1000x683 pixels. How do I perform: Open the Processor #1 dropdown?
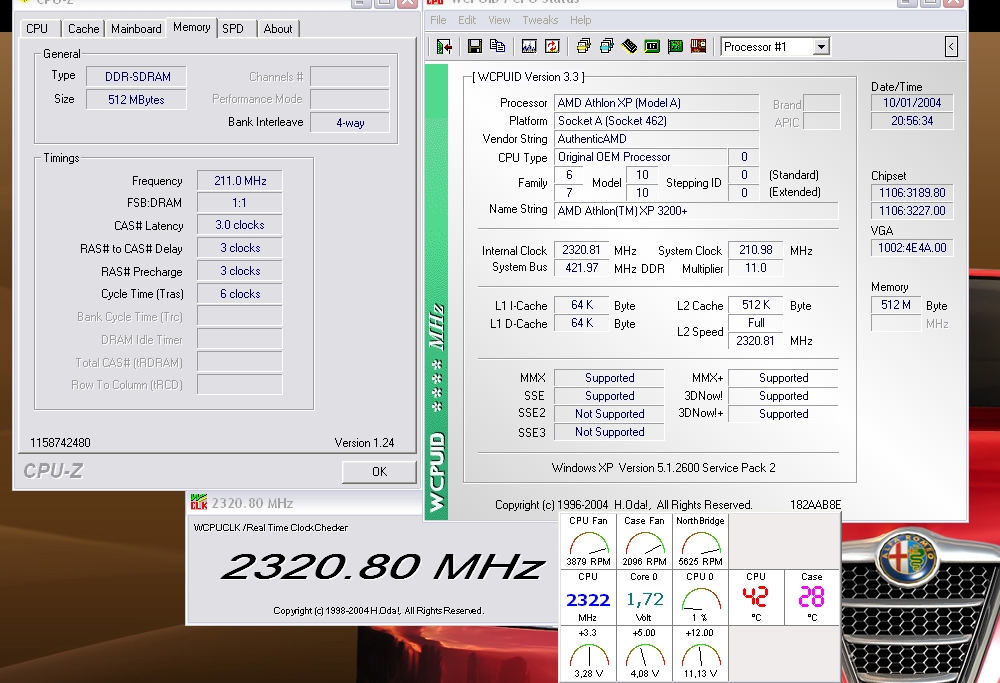tap(775, 46)
